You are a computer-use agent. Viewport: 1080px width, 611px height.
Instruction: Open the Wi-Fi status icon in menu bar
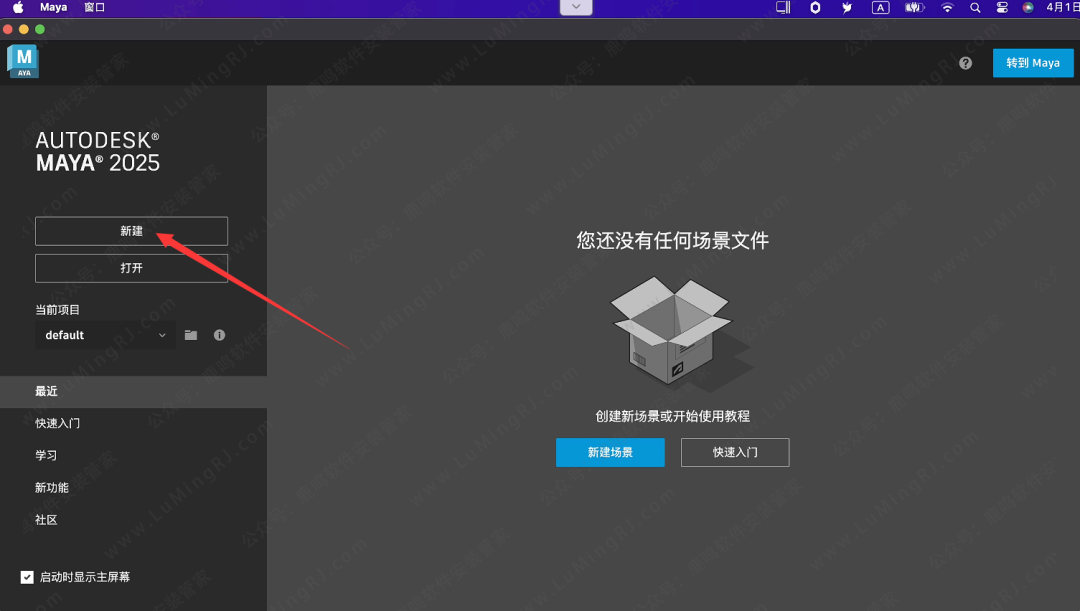[946, 7]
